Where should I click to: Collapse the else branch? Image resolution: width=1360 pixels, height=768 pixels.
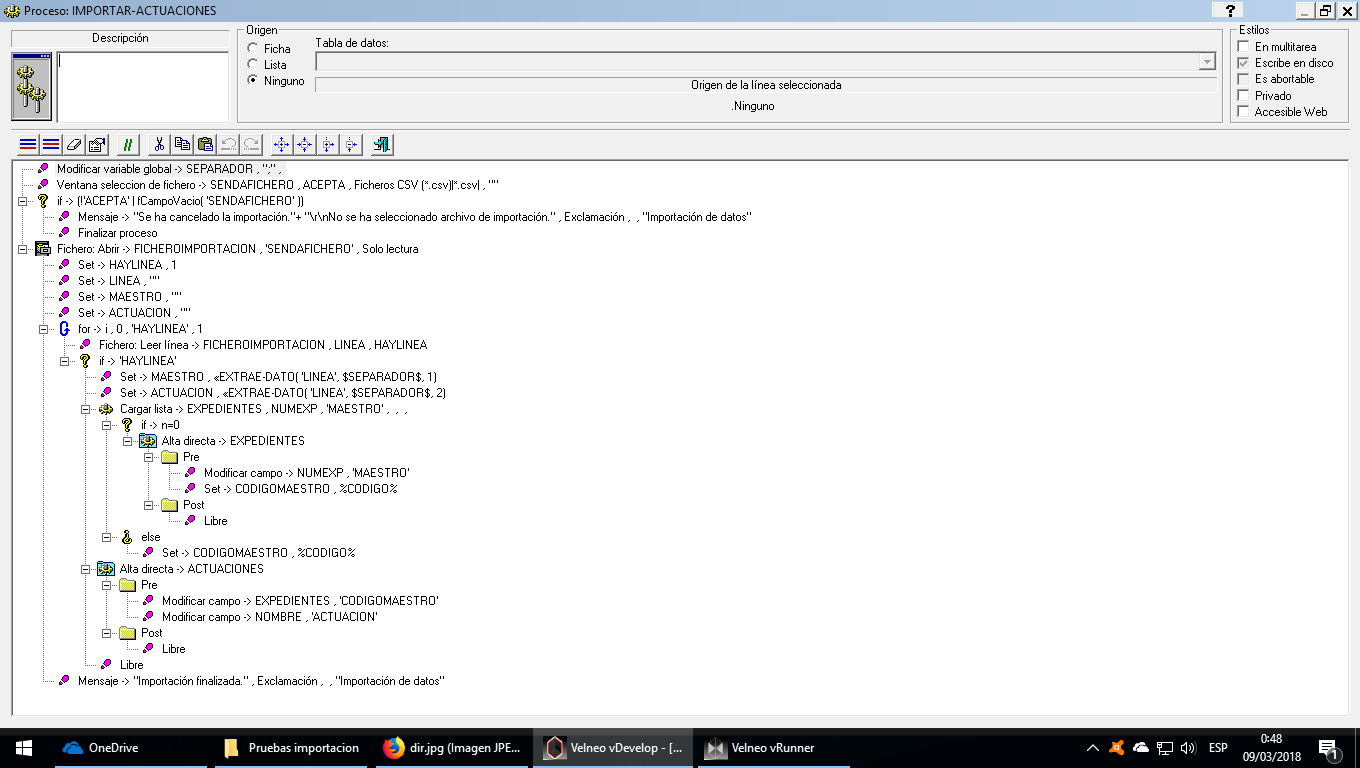[107, 537]
